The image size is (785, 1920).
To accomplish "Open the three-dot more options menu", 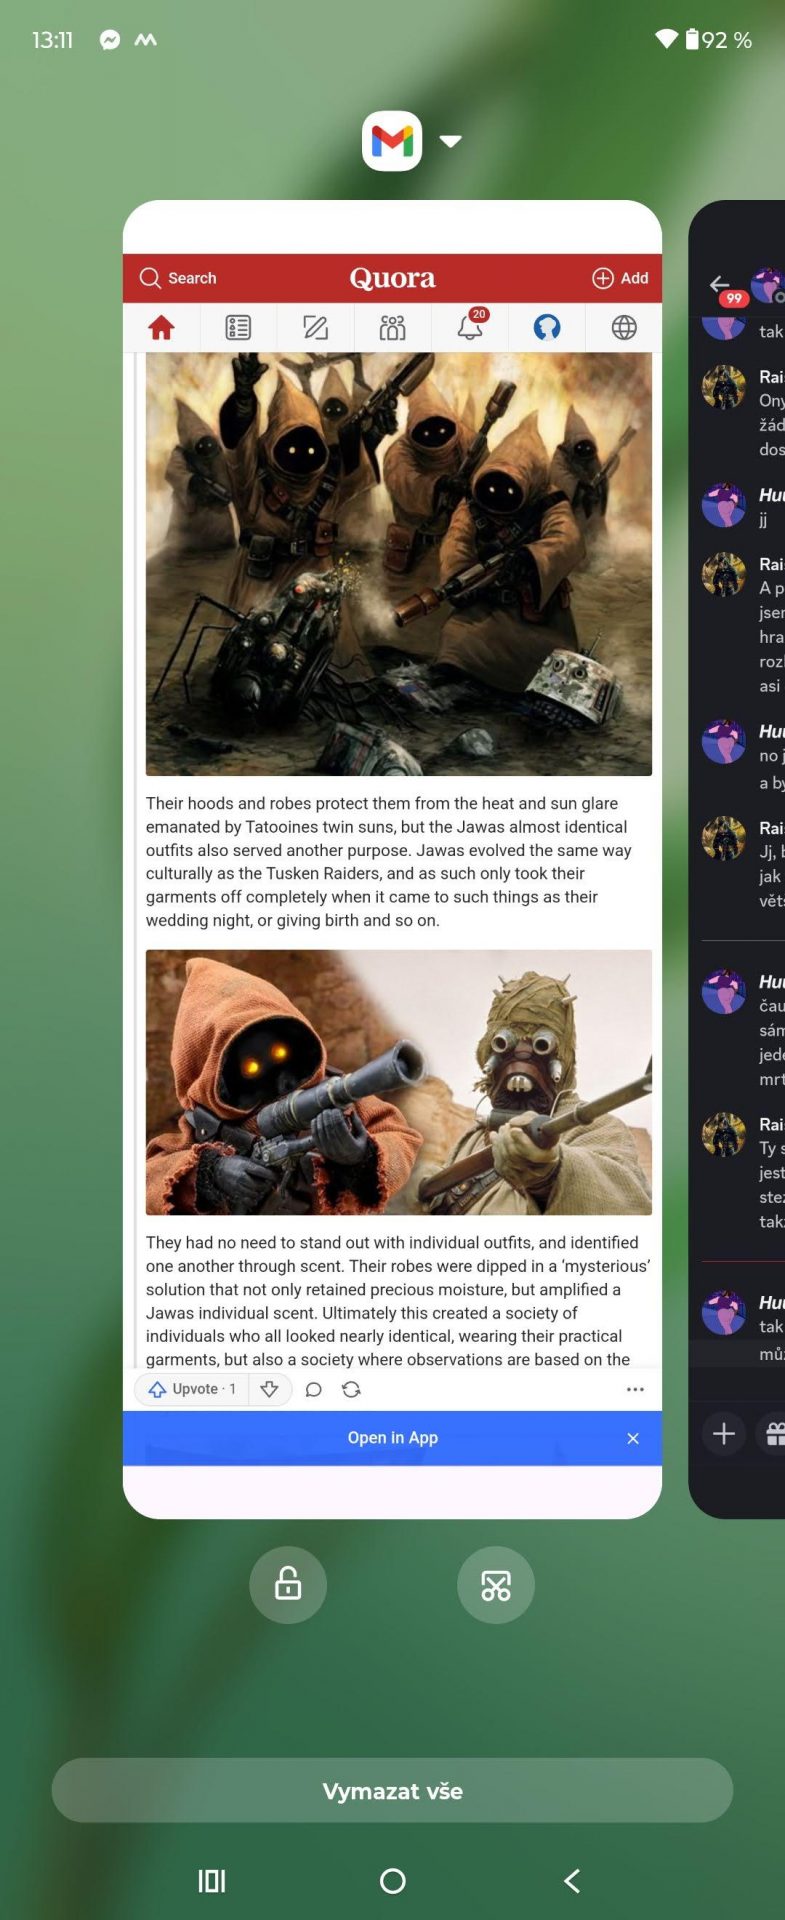I will coord(635,1389).
